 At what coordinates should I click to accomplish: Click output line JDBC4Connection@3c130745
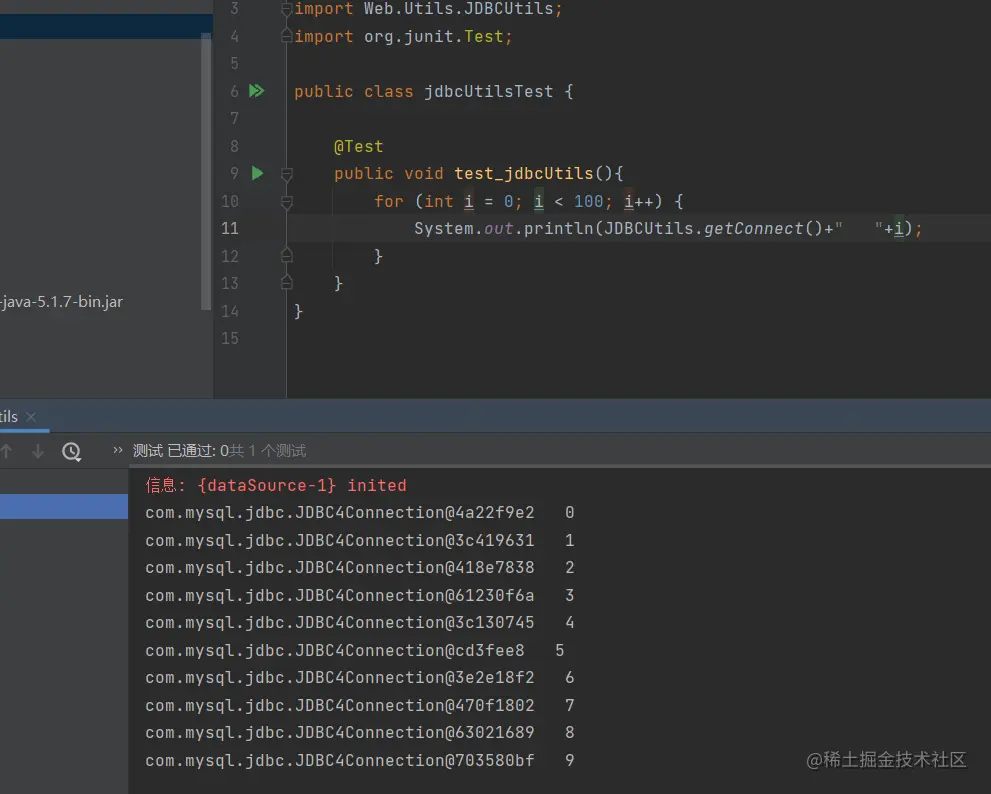tap(360, 622)
